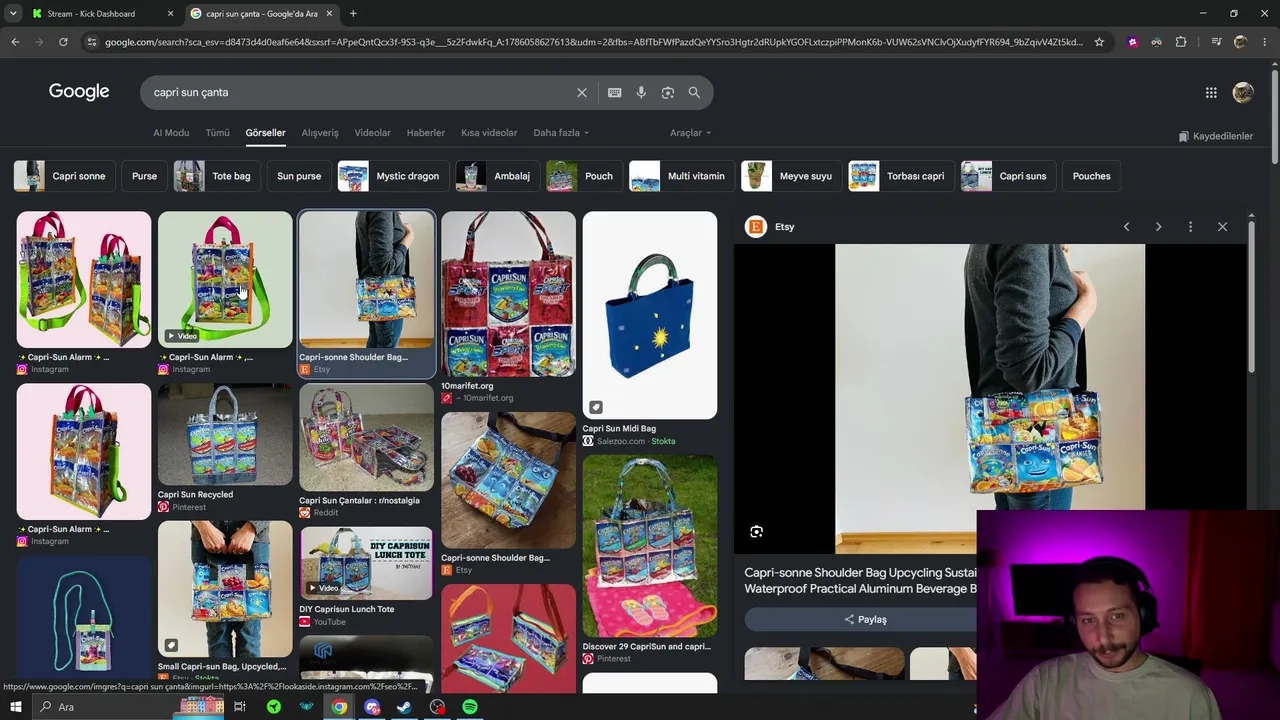
Task: Reload the current page
Action: coord(63,42)
